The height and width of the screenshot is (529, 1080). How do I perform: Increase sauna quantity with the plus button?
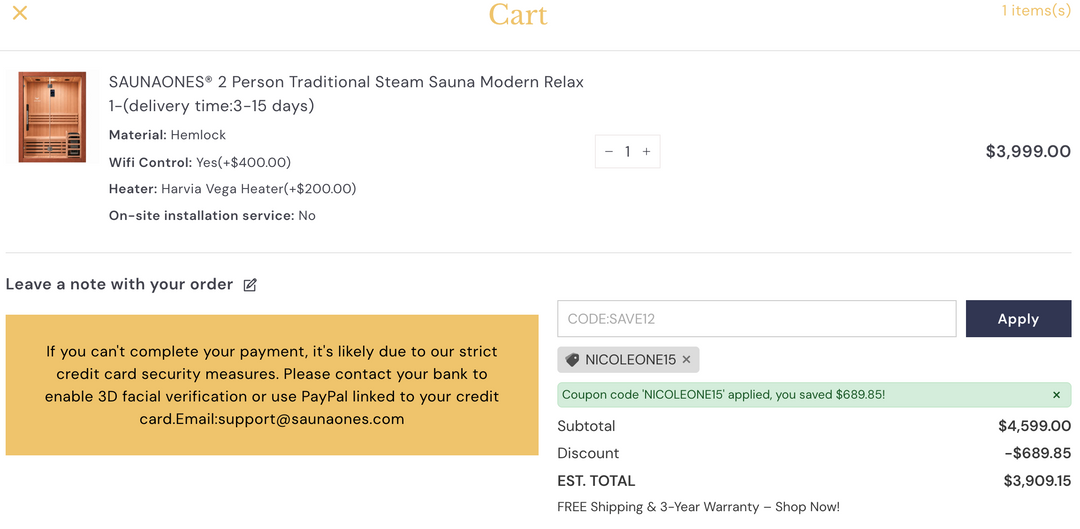pos(646,152)
